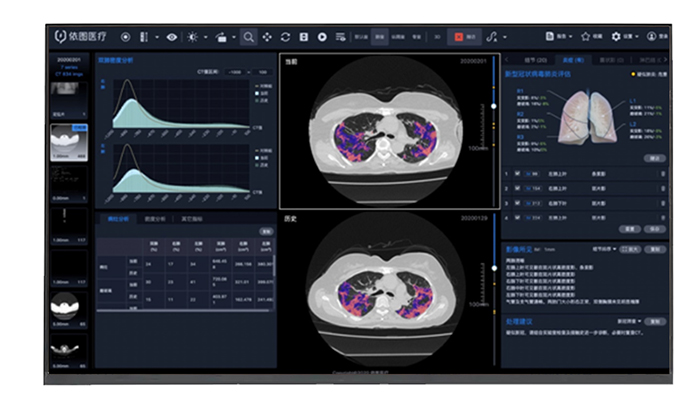Image resolution: width=700 pixels, height=402 pixels.
Task: Select the magnifier zoom tool
Action: (x=248, y=37)
